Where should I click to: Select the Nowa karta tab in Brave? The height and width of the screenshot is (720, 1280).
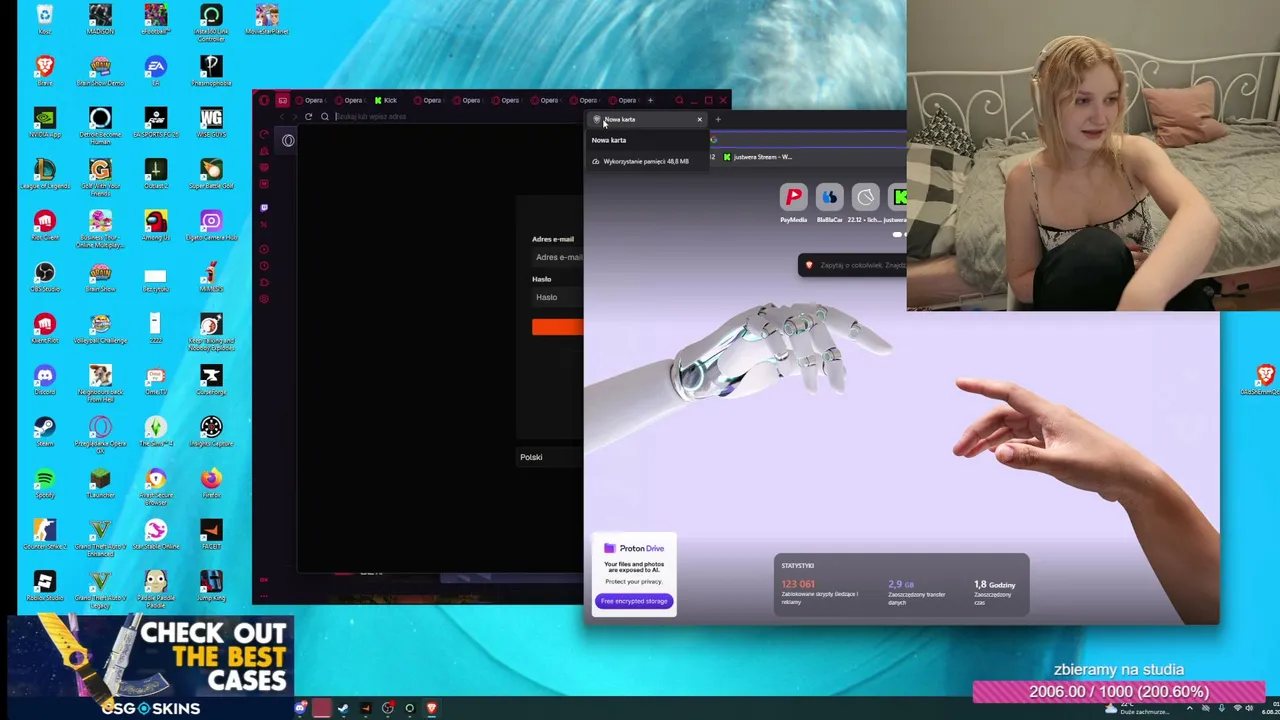pos(648,120)
